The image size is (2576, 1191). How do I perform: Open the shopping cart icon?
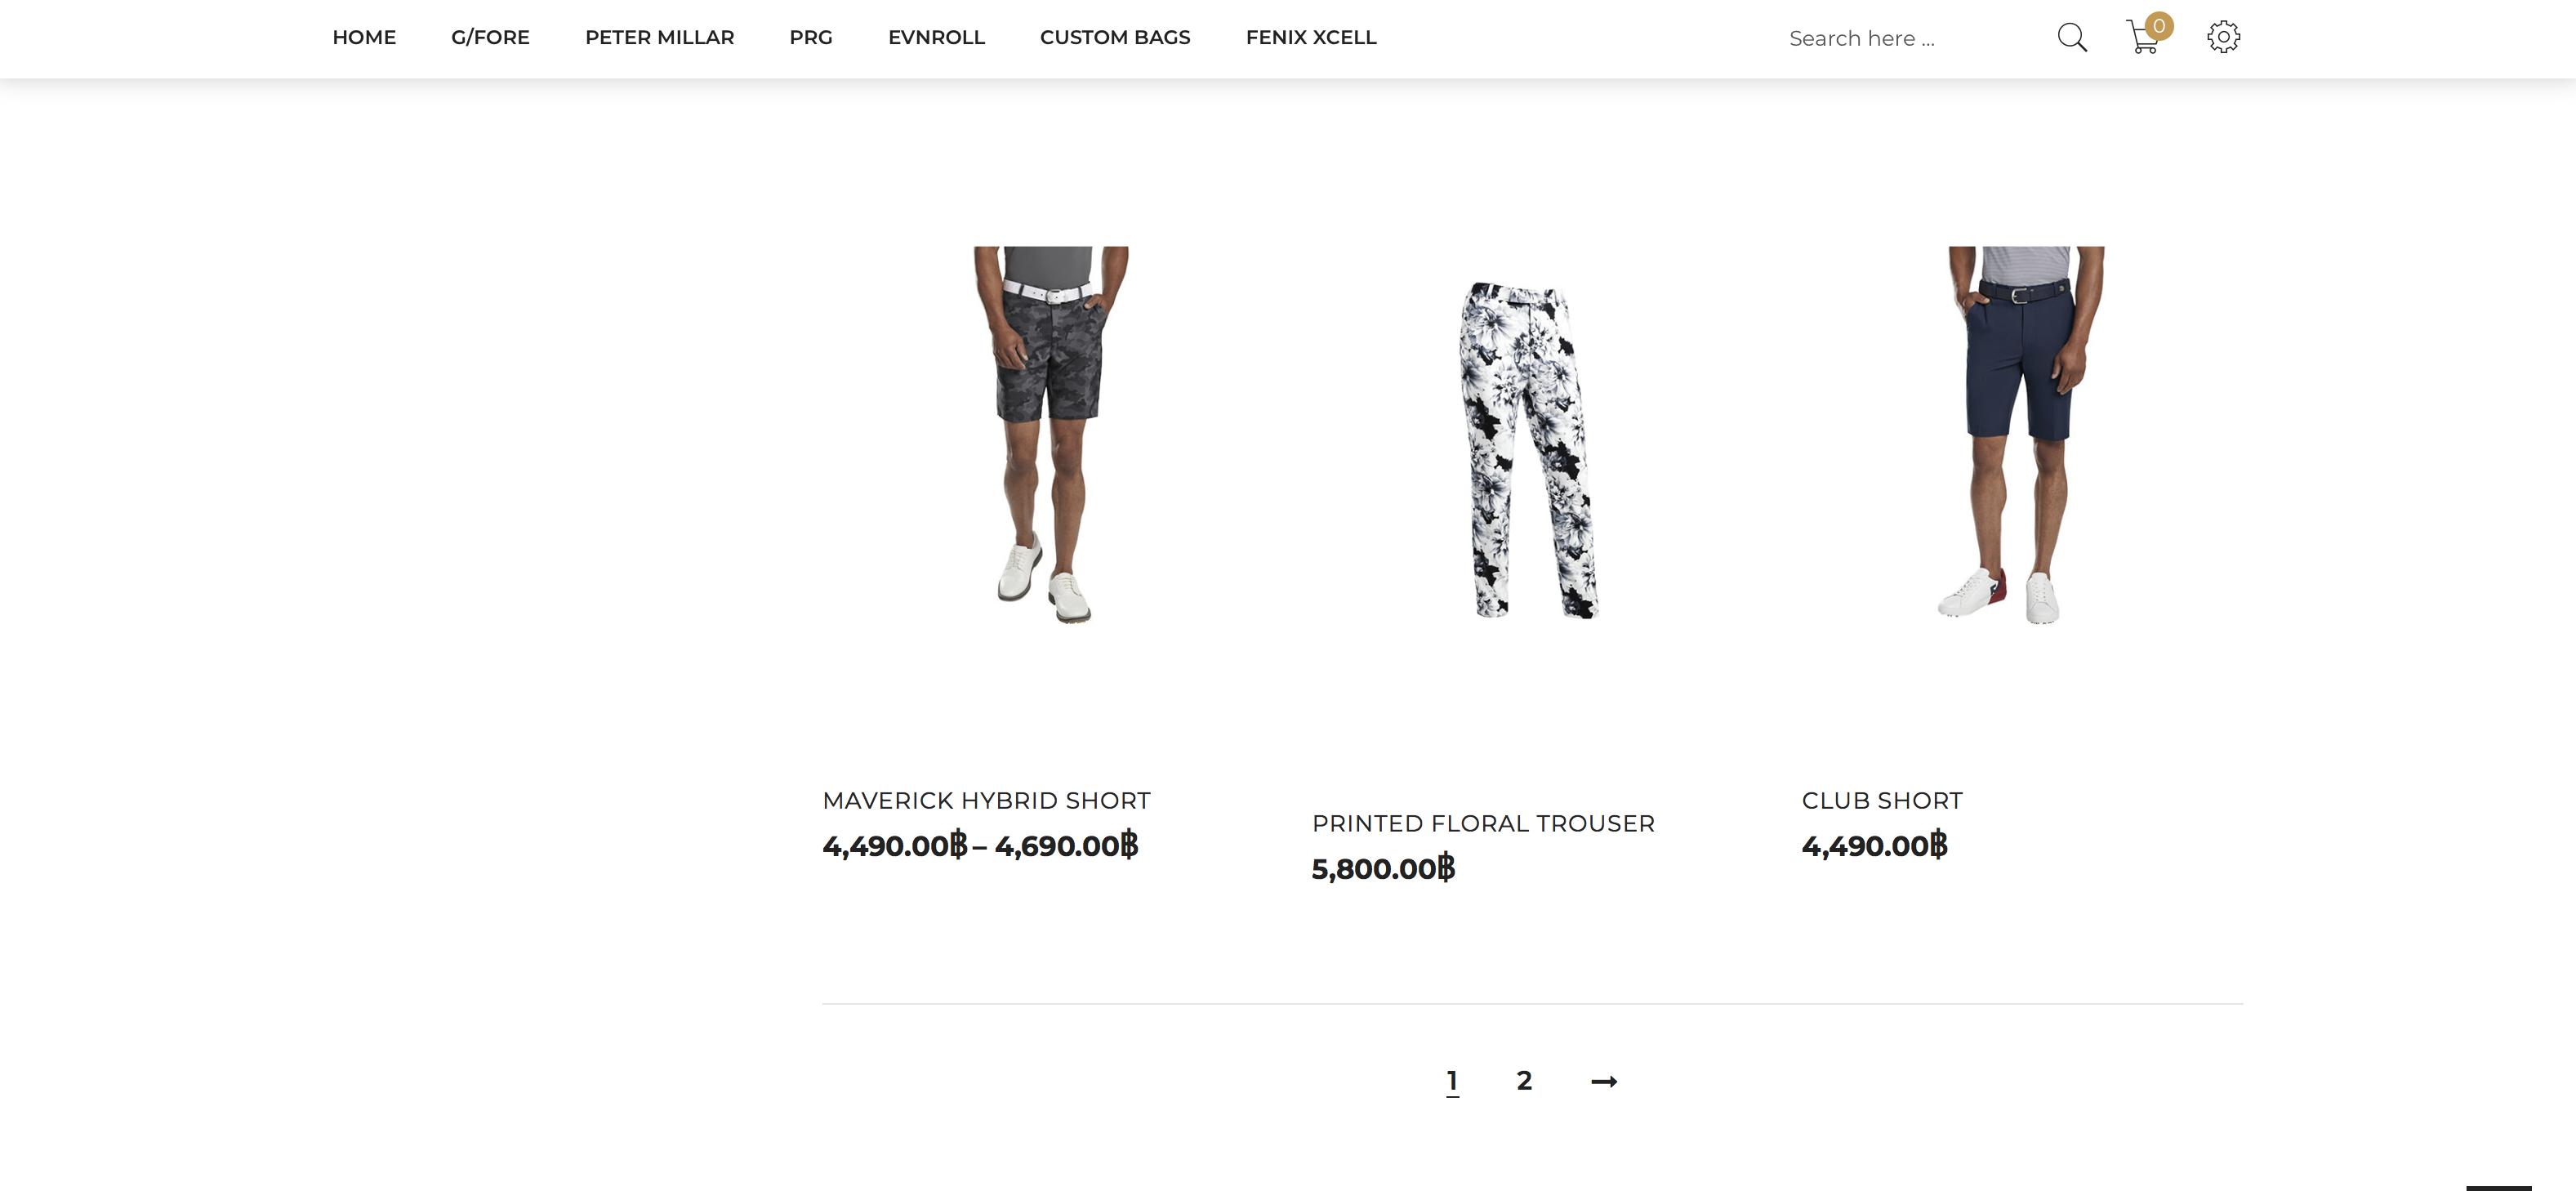tap(2140, 38)
